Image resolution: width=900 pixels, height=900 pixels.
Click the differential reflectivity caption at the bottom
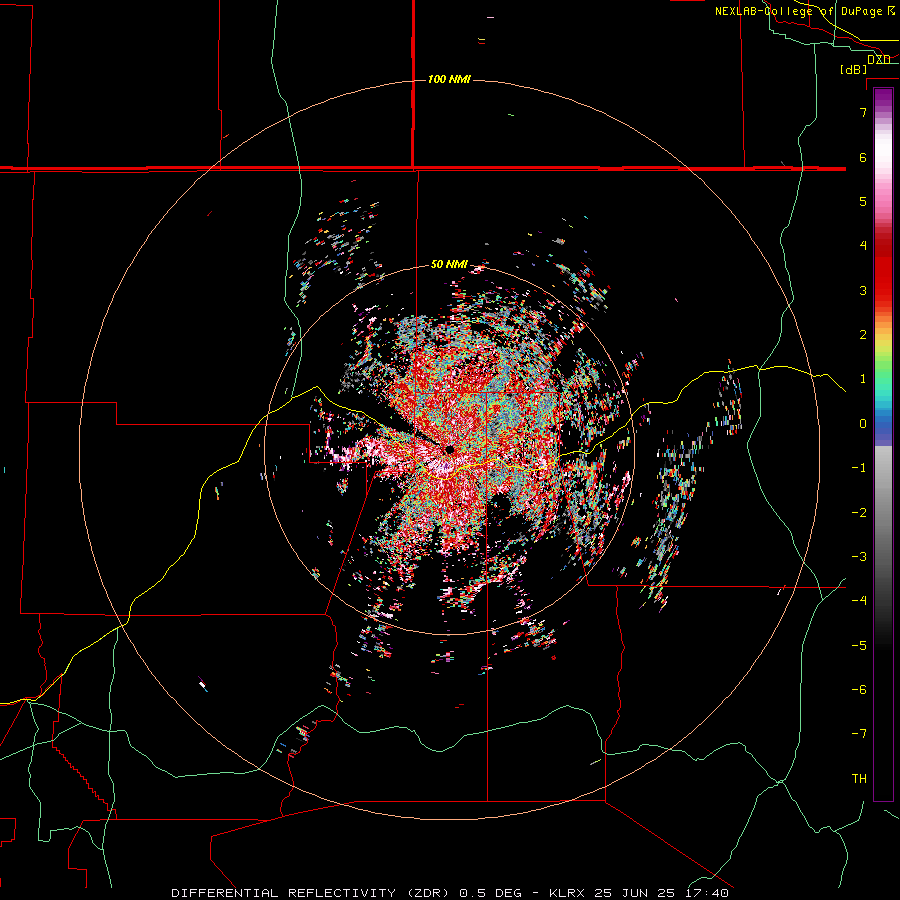click(450, 893)
